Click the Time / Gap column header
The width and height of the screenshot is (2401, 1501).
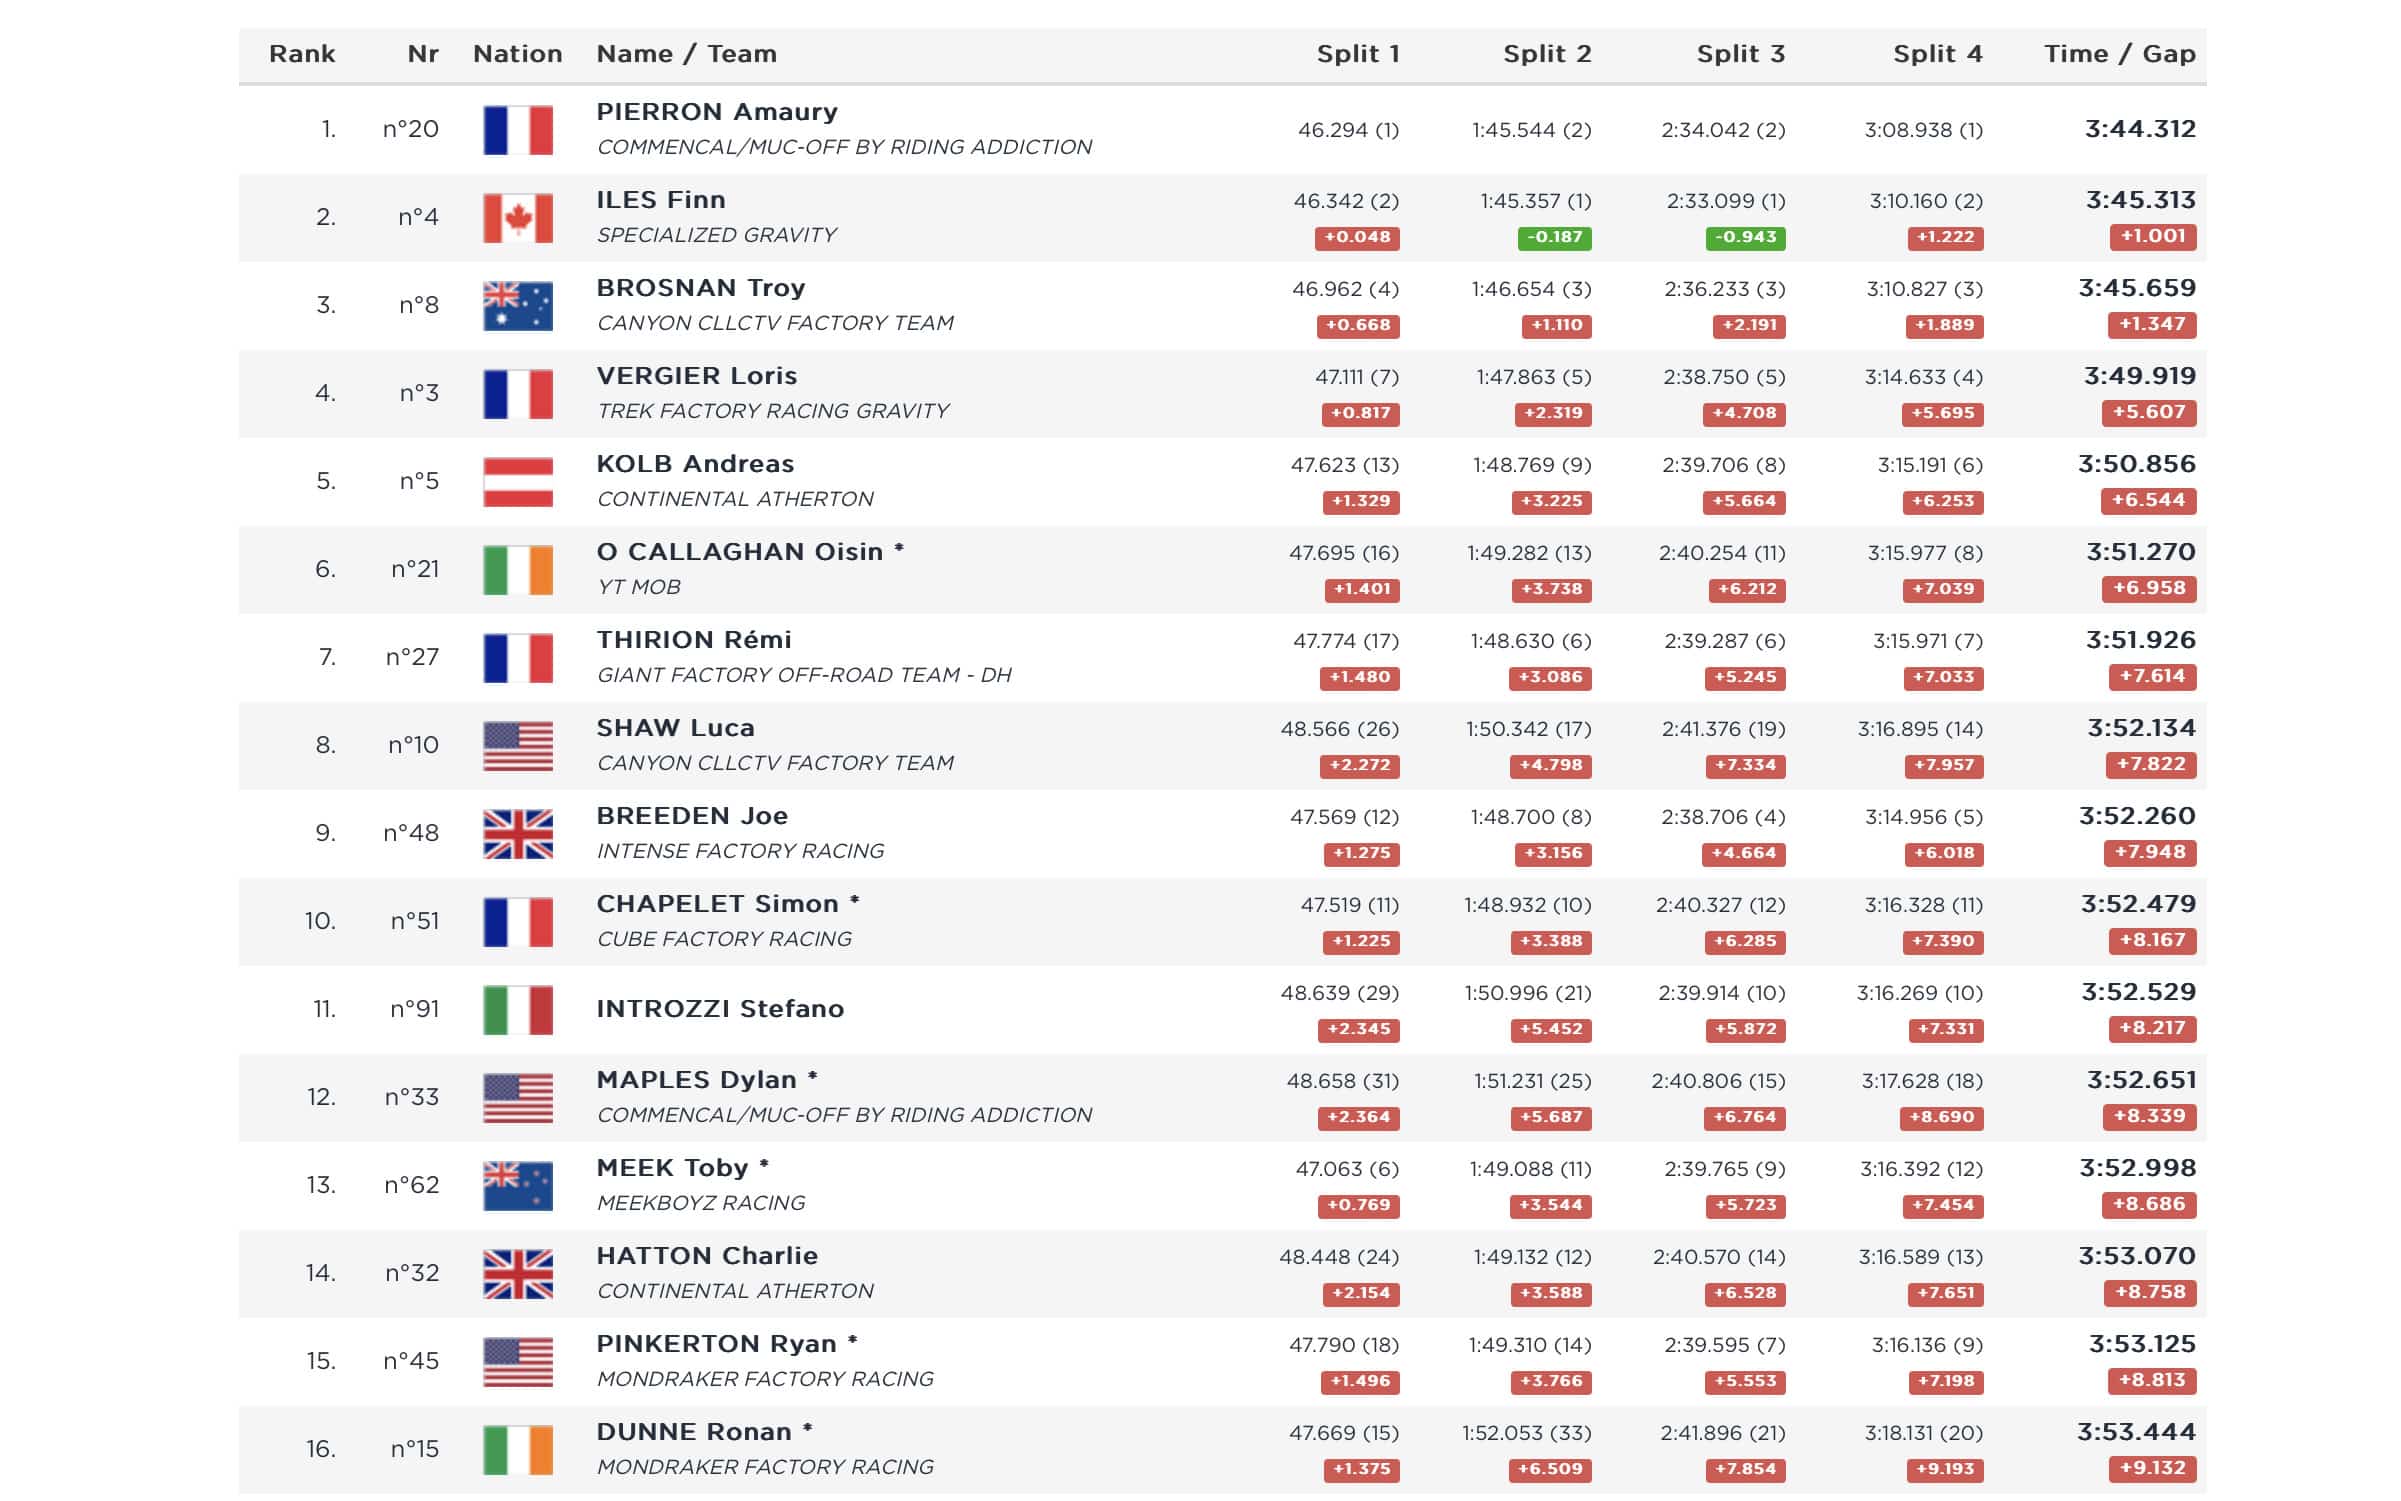pos(2119,54)
